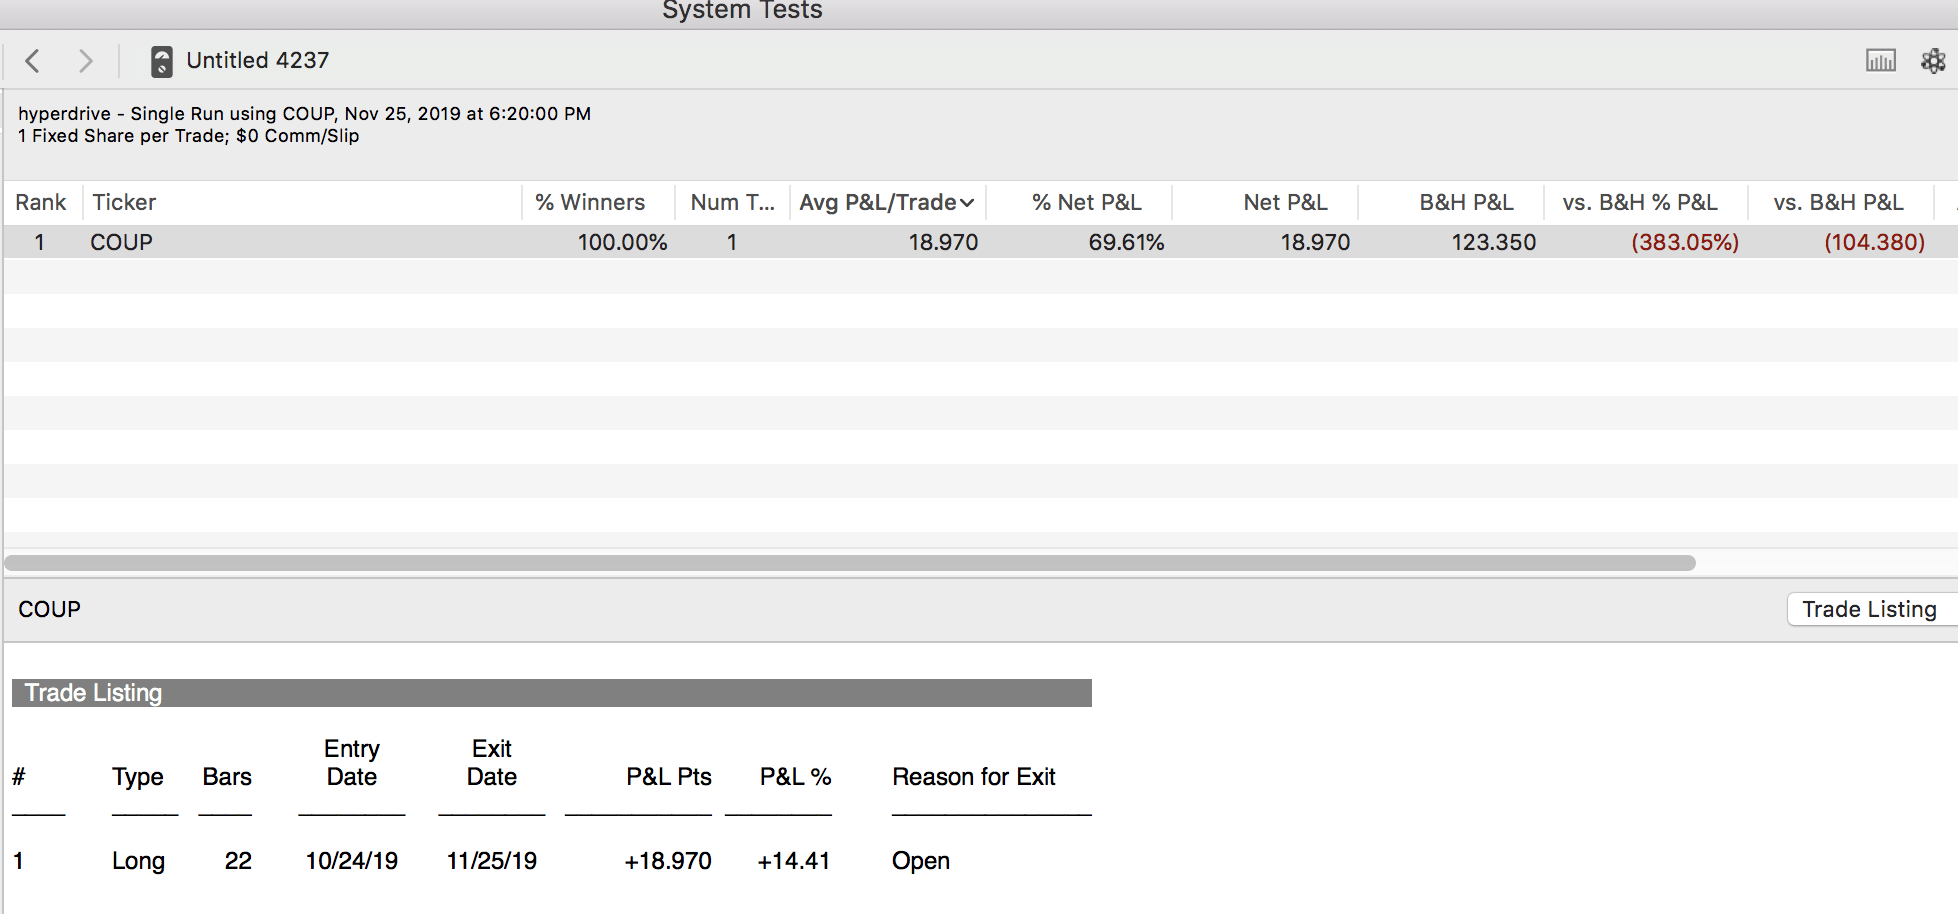The image size is (1958, 914).
Task: Go forward with the right arrow
Action: (86, 61)
